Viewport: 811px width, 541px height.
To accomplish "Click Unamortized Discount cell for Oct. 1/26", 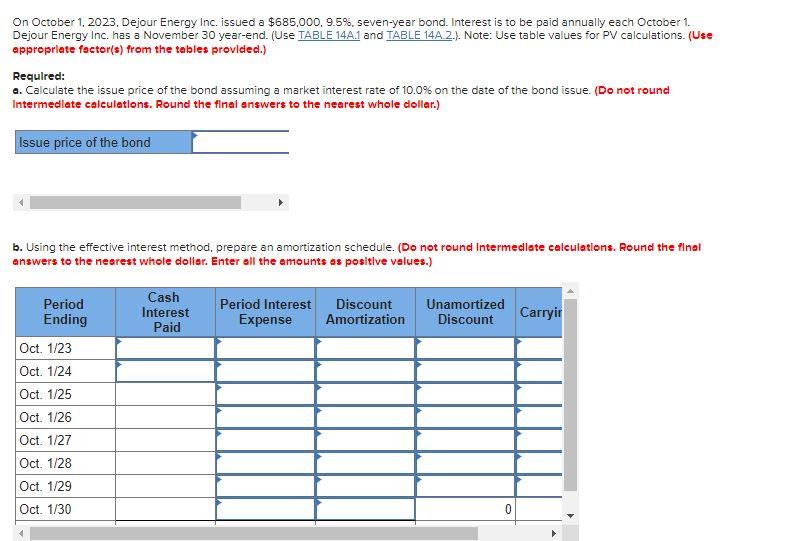I will (x=465, y=417).
